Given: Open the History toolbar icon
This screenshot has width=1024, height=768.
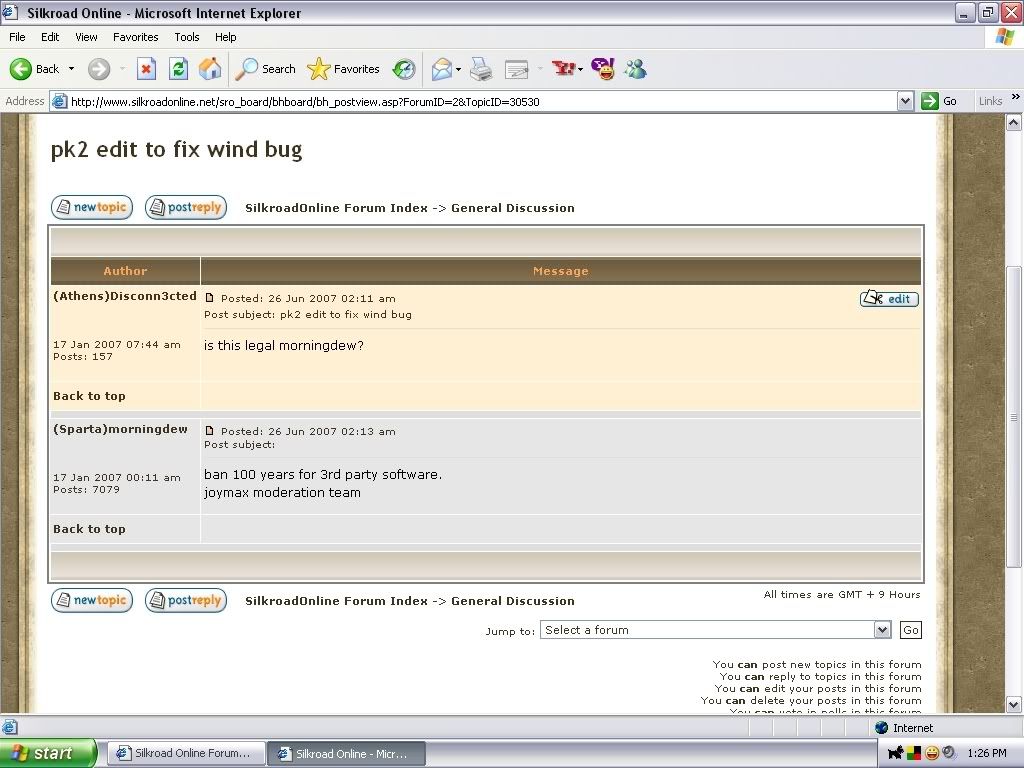Looking at the screenshot, I should pos(404,69).
